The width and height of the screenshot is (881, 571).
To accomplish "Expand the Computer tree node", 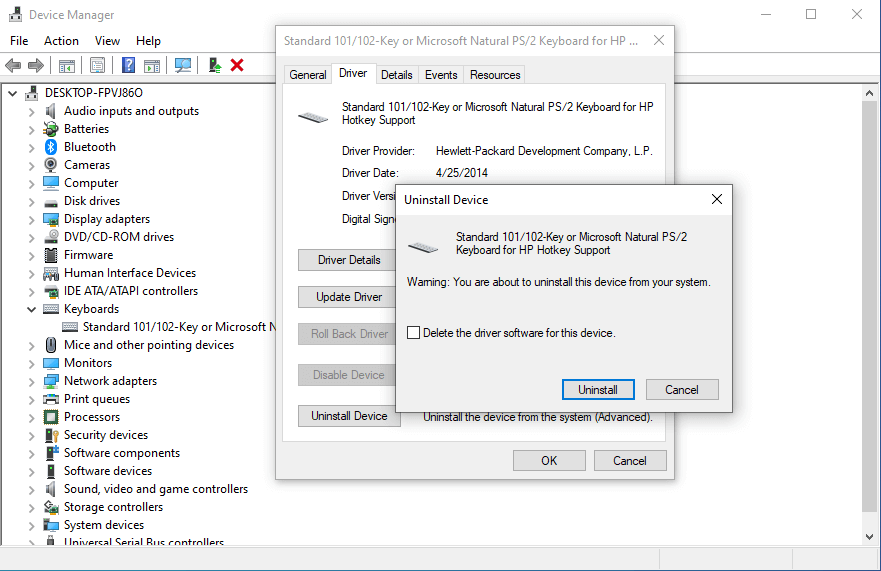I will point(31,184).
